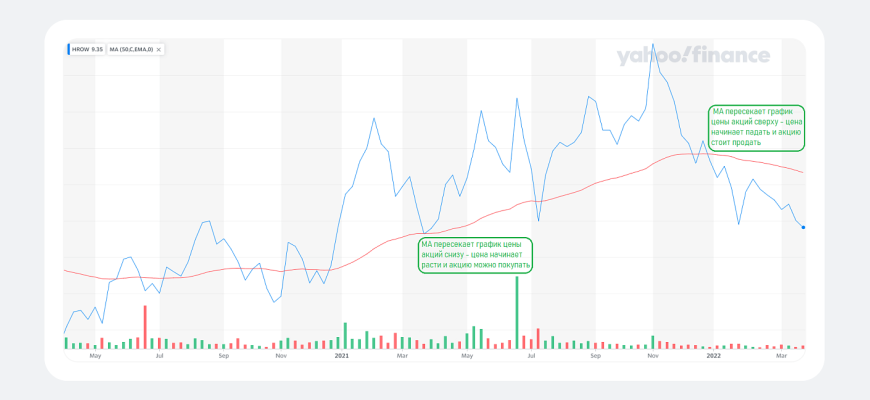Image resolution: width=870 pixels, height=400 pixels.
Task: Click the 2021 label on the time axis
Action: pos(342,355)
